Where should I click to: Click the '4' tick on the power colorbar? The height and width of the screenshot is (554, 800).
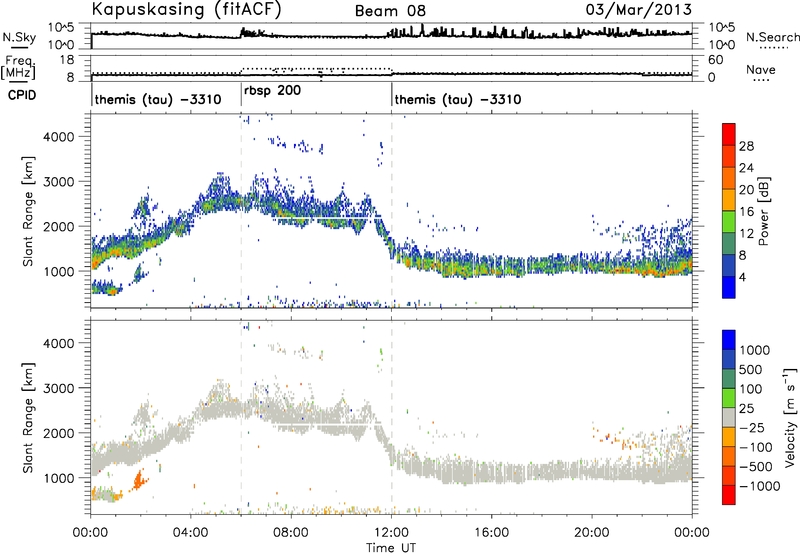point(743,278)
